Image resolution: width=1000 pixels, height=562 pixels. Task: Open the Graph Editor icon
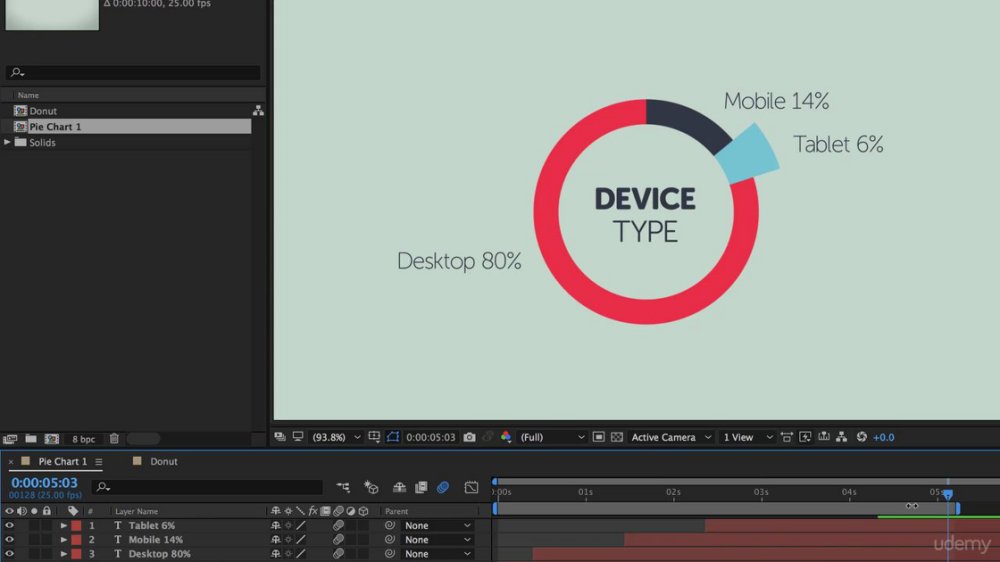click(x=471, y=487)
